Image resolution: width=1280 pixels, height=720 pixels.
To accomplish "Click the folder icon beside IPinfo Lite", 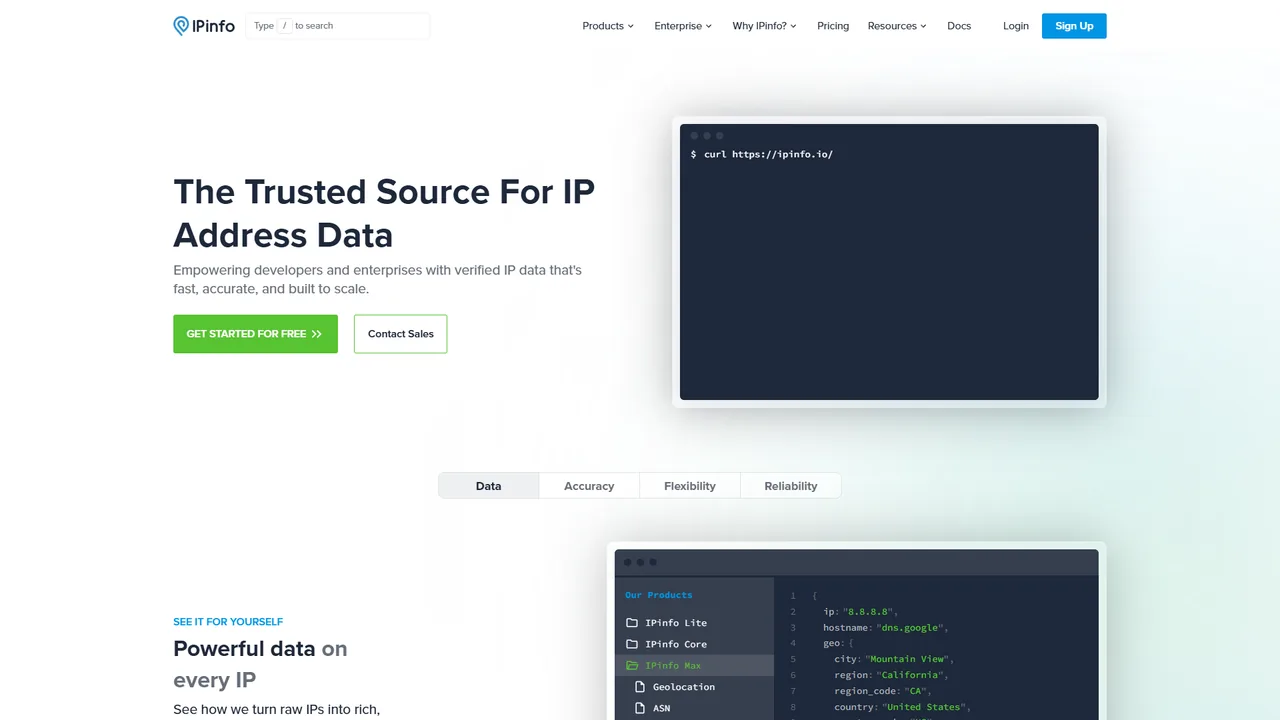I will coord(632,622).
